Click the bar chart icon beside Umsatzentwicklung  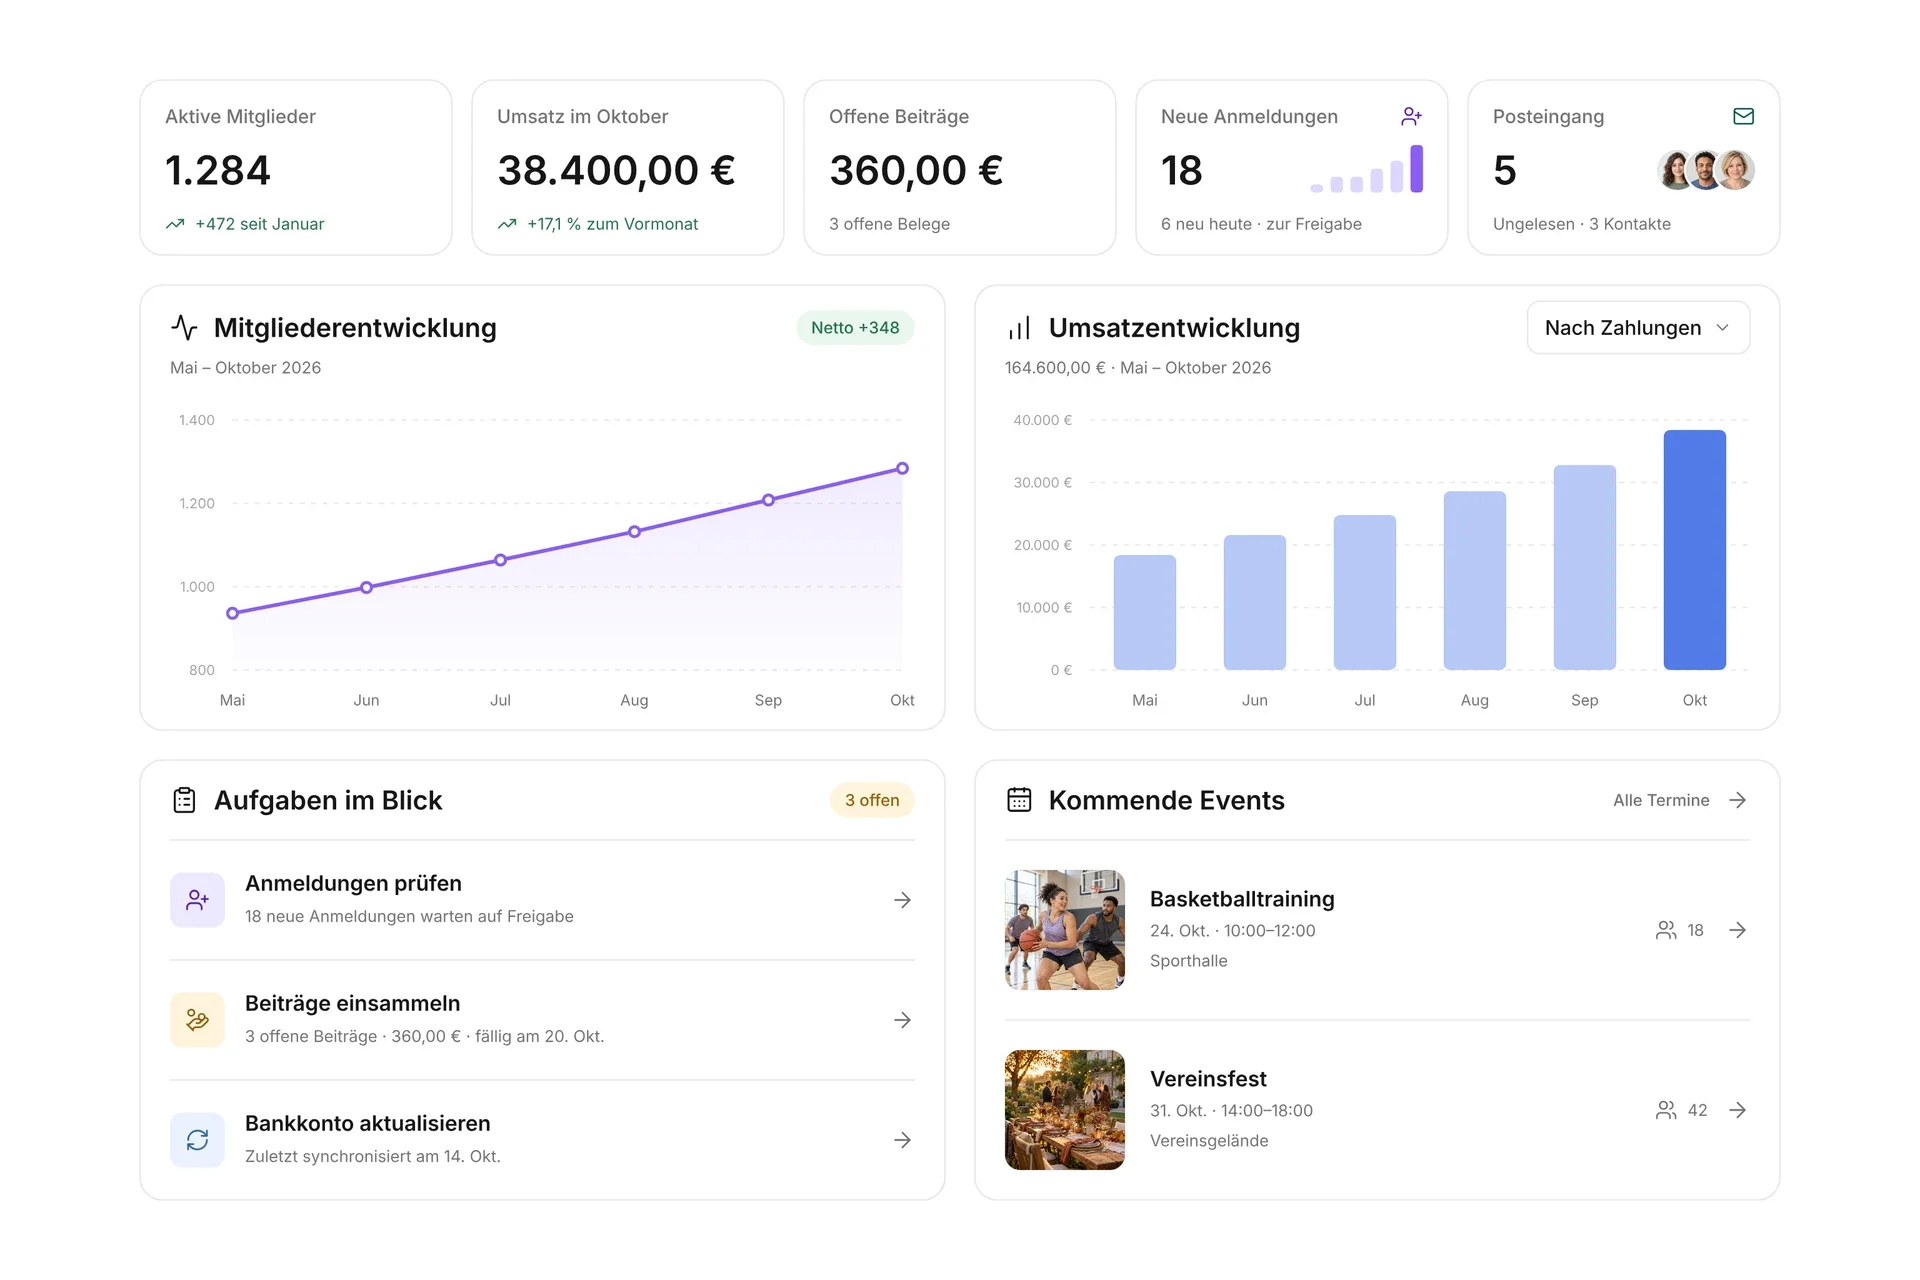point(1019,328)
